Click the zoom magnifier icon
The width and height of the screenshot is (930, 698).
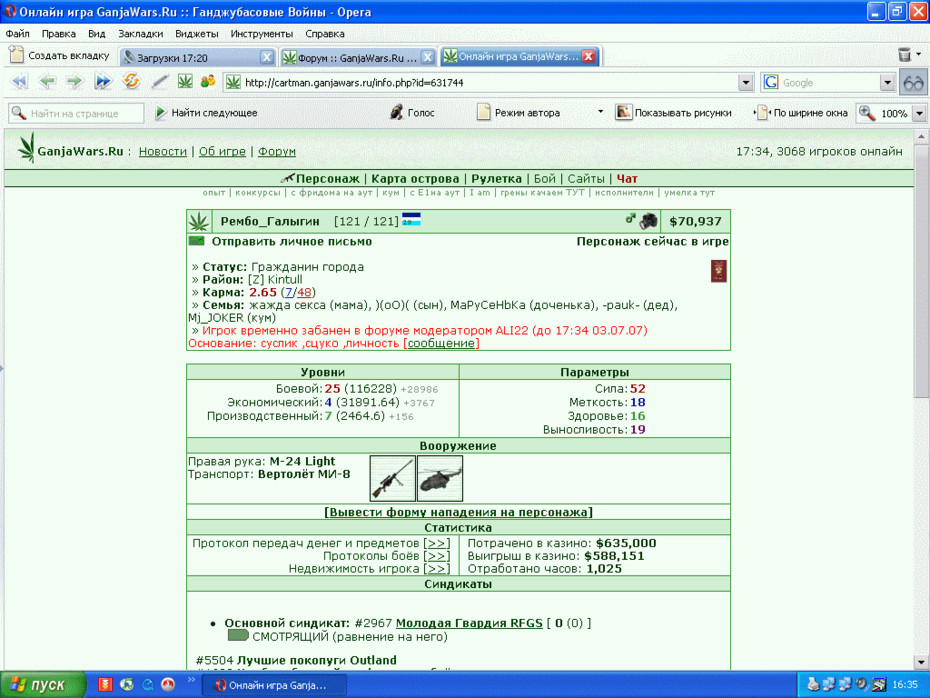[x=867, y=113]
